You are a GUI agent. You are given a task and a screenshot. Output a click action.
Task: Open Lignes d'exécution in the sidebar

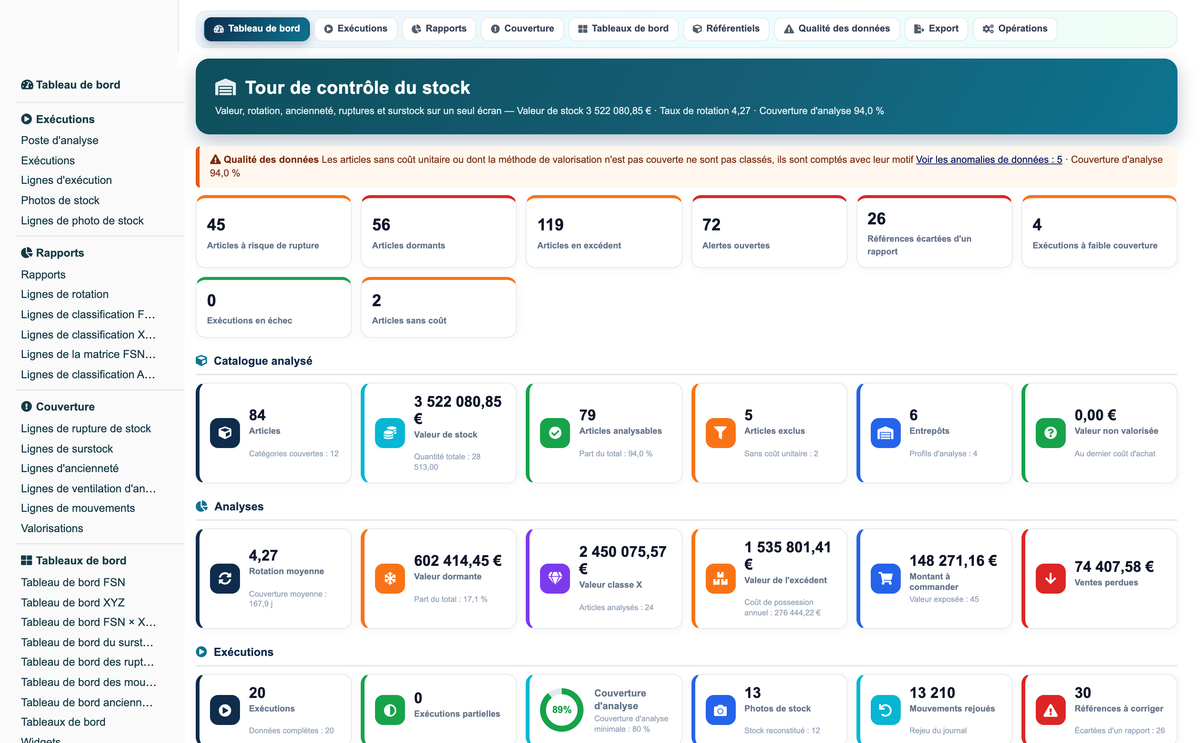click(66, 181)
